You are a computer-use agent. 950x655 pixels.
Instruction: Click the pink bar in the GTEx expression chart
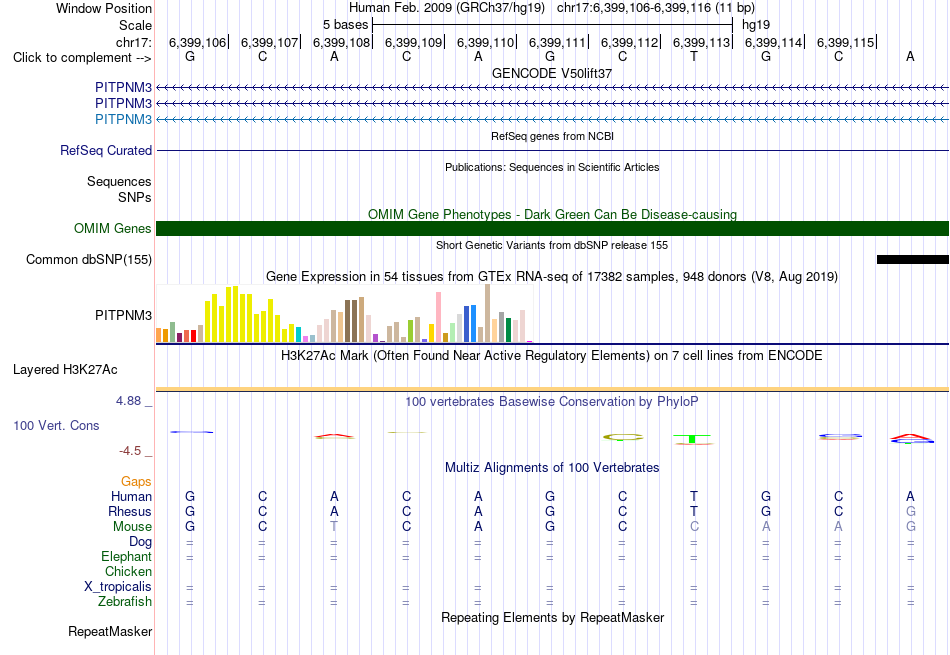point(438,318)
